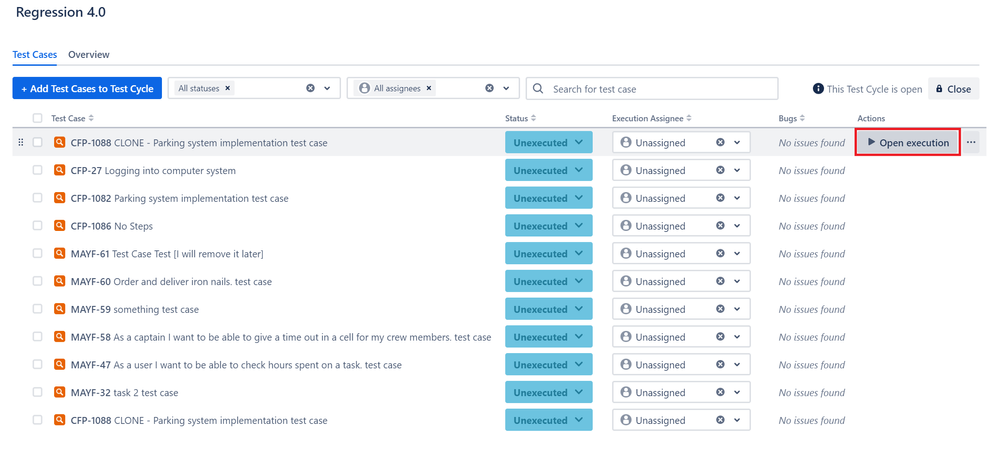
Task: Click the sort icon on Bugs column
Action: (802, 118)
